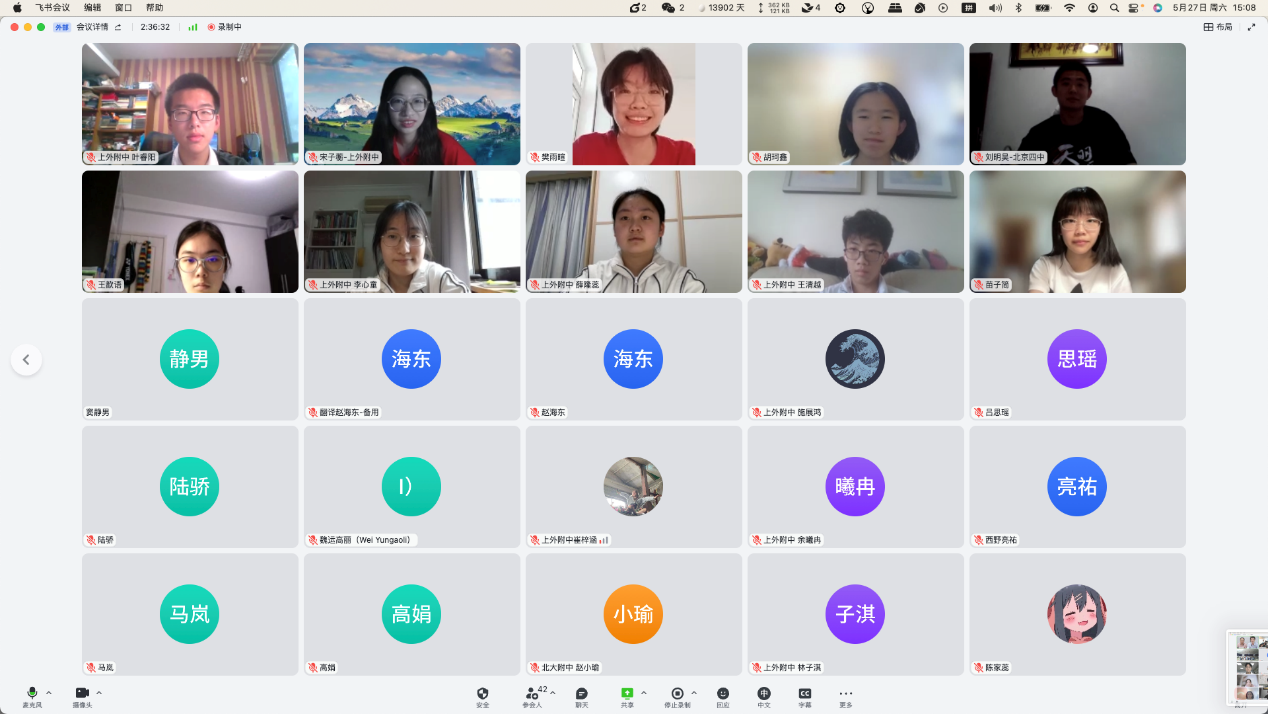
Task: Expand the microphone options arrow
Action: [49, 693]
